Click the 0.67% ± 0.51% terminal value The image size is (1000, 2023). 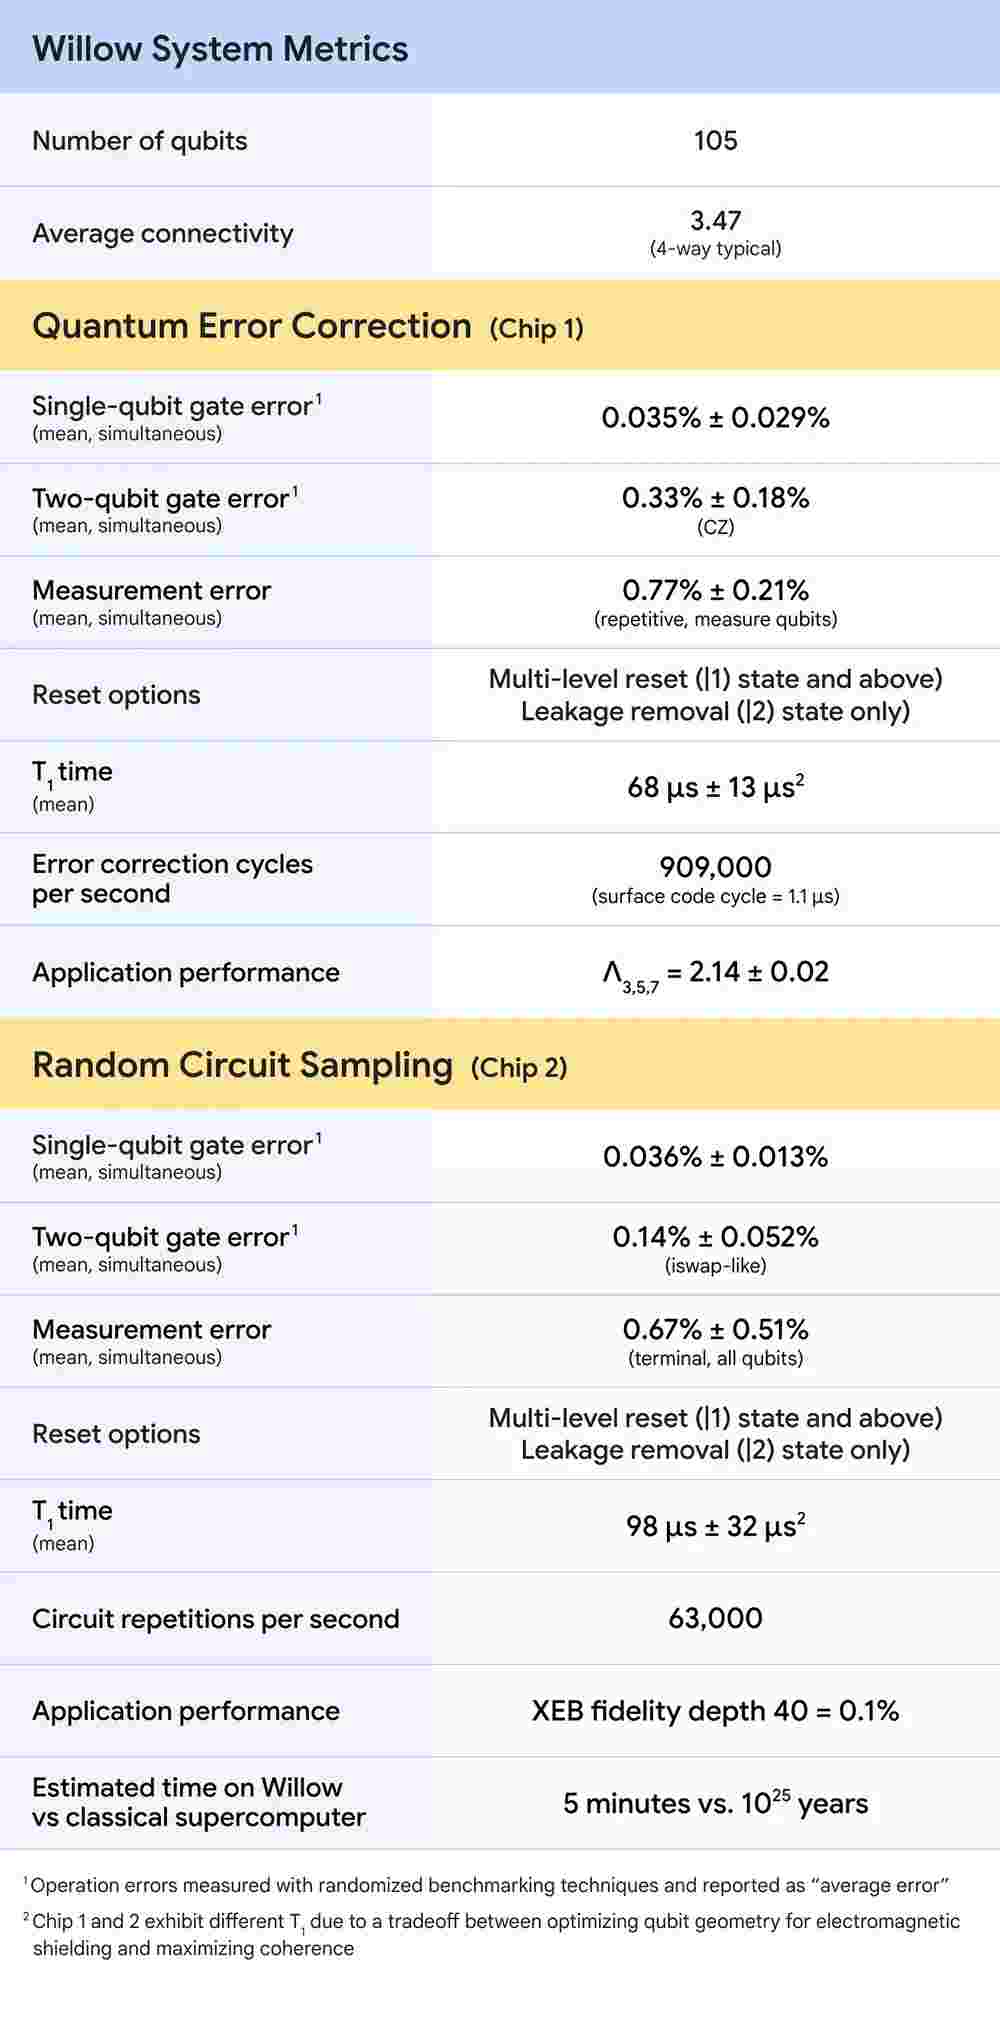[x=715, y=1330]
